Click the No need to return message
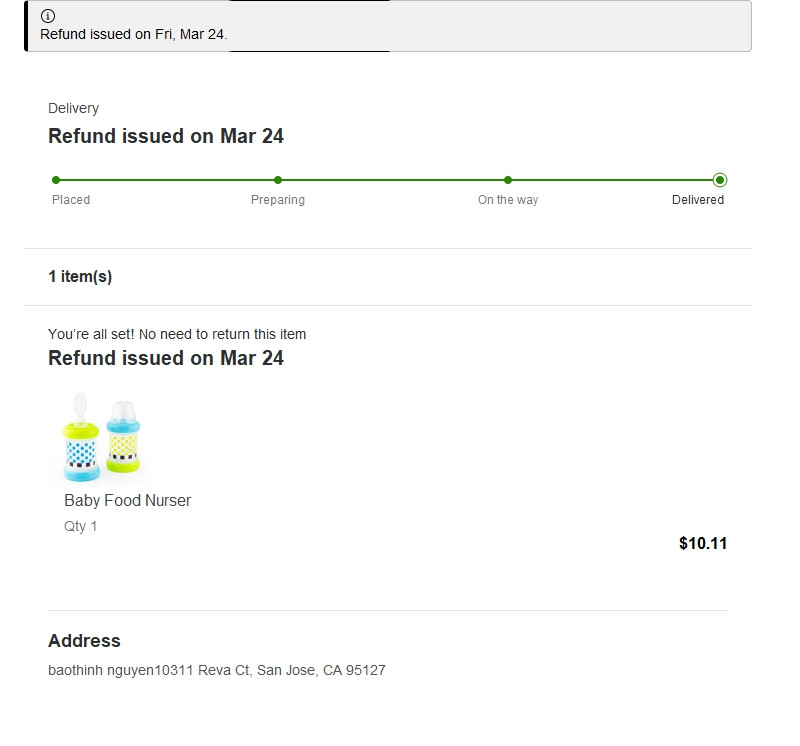Viewport: 800px width, 746px height. pos(177,334)
